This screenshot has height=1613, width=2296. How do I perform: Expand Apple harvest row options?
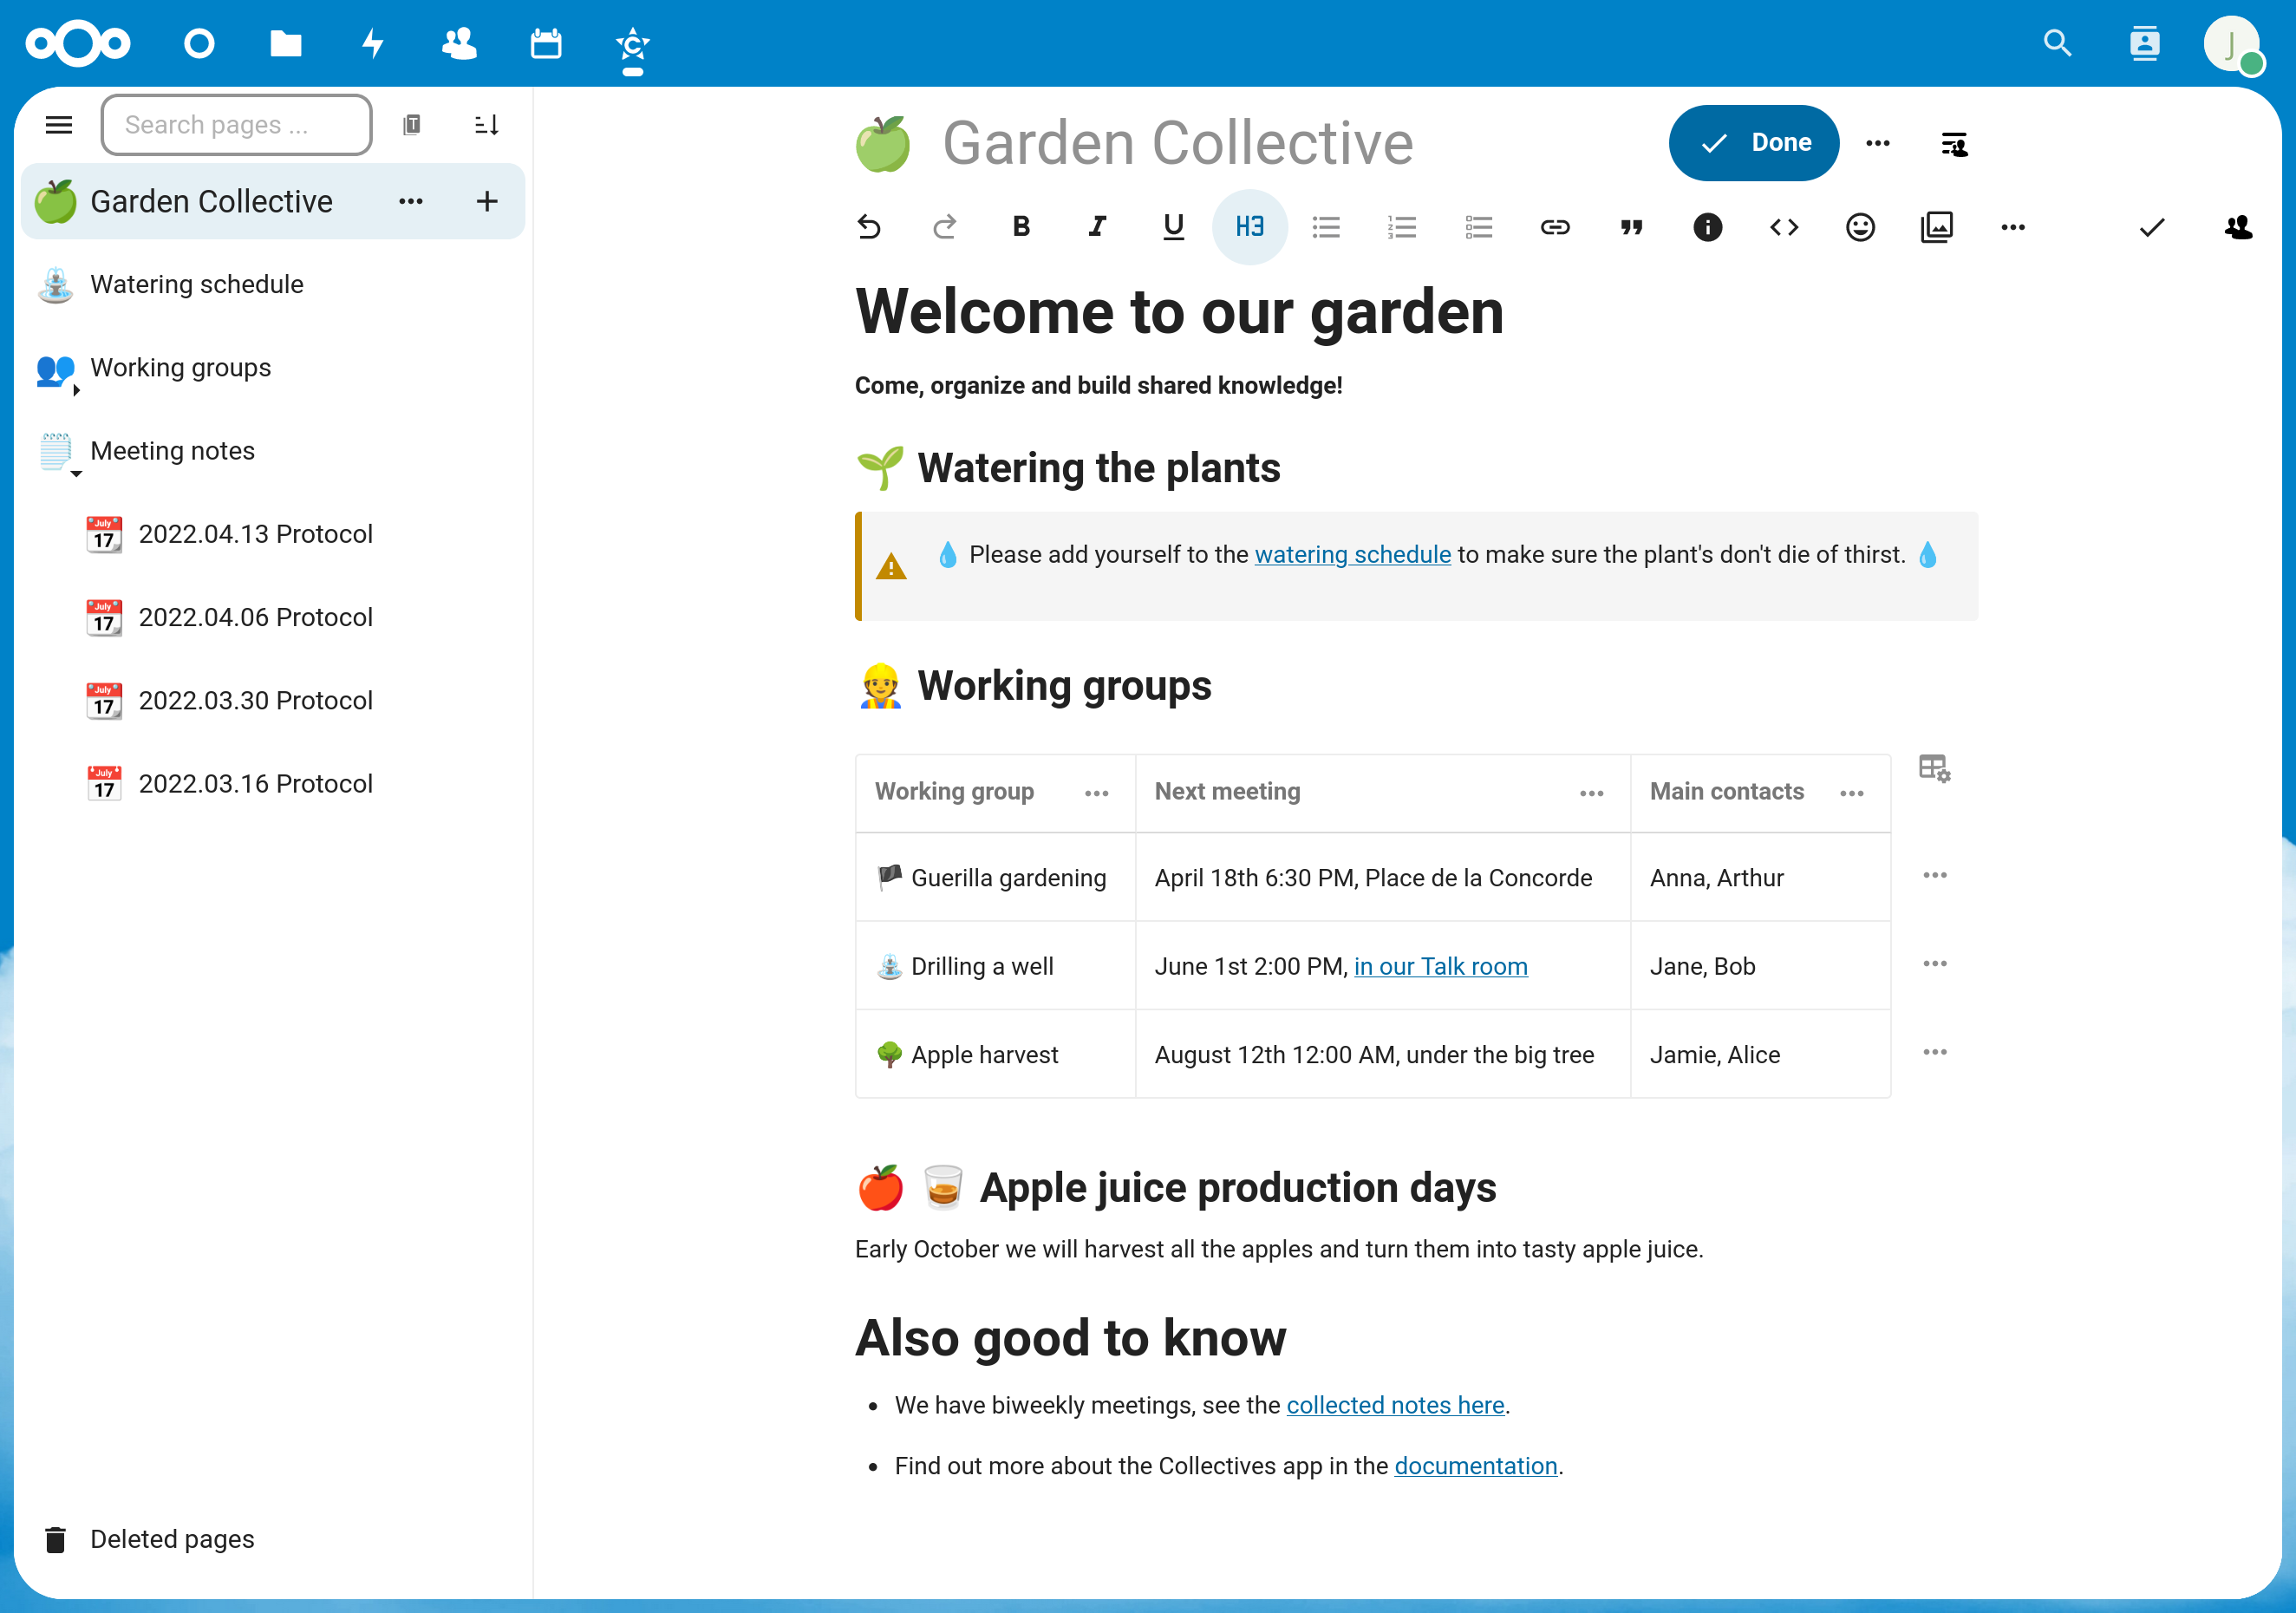[x=1933, y=1051]
